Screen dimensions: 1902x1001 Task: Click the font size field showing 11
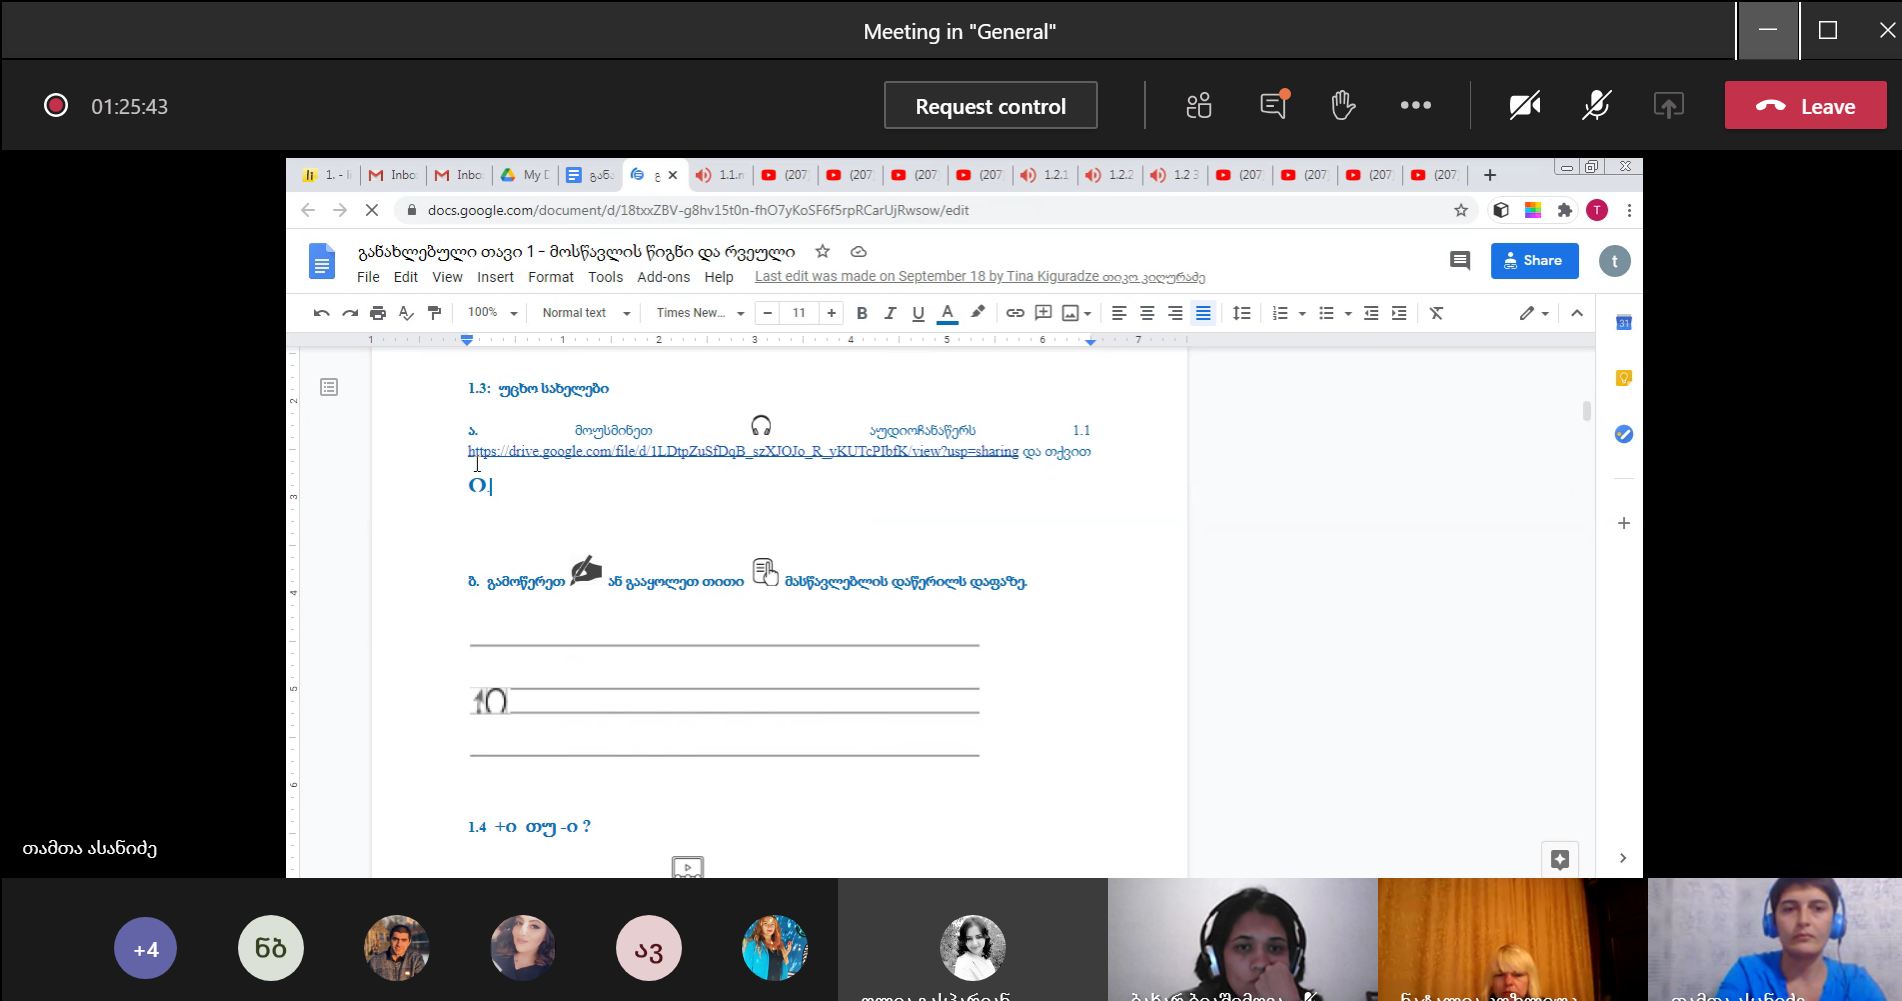799,313
